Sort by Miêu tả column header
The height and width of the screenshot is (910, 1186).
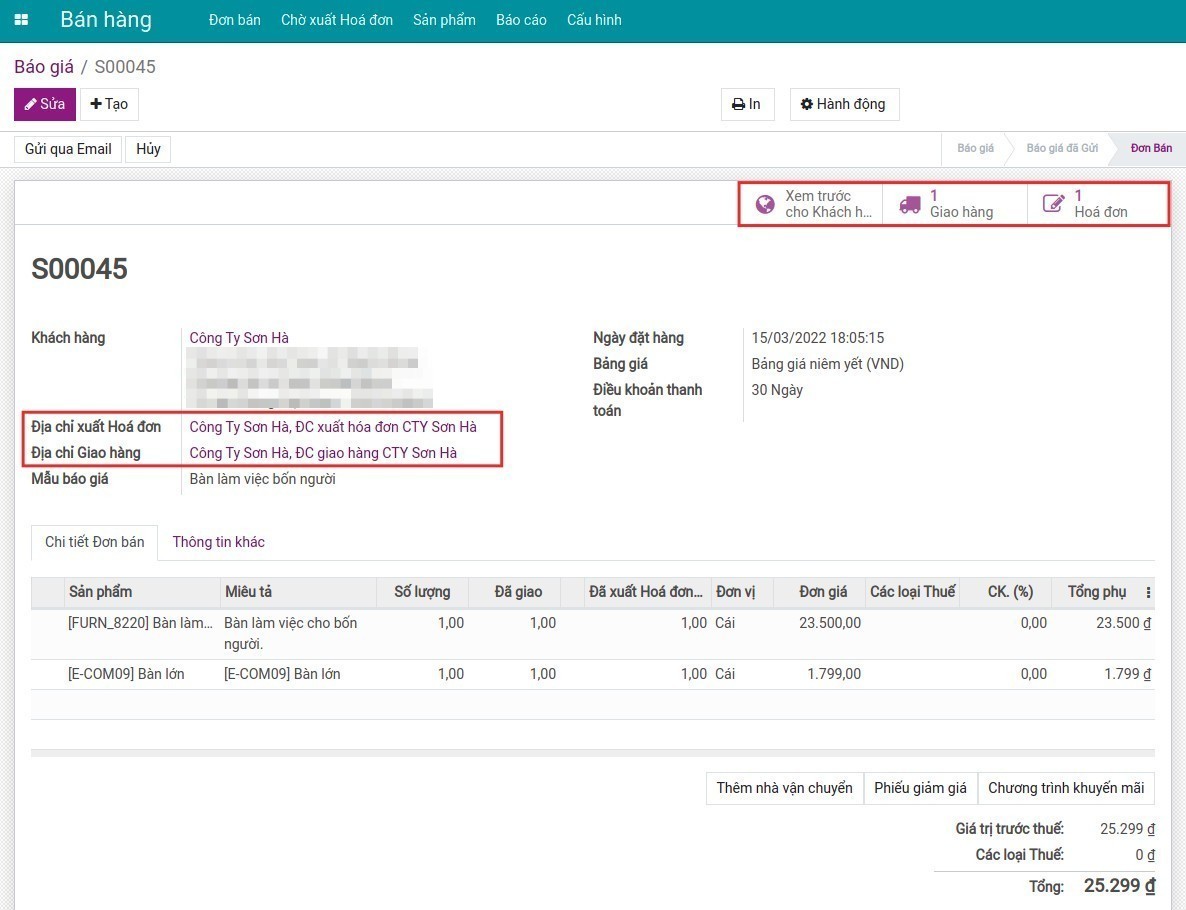click(x=298, y=592)
